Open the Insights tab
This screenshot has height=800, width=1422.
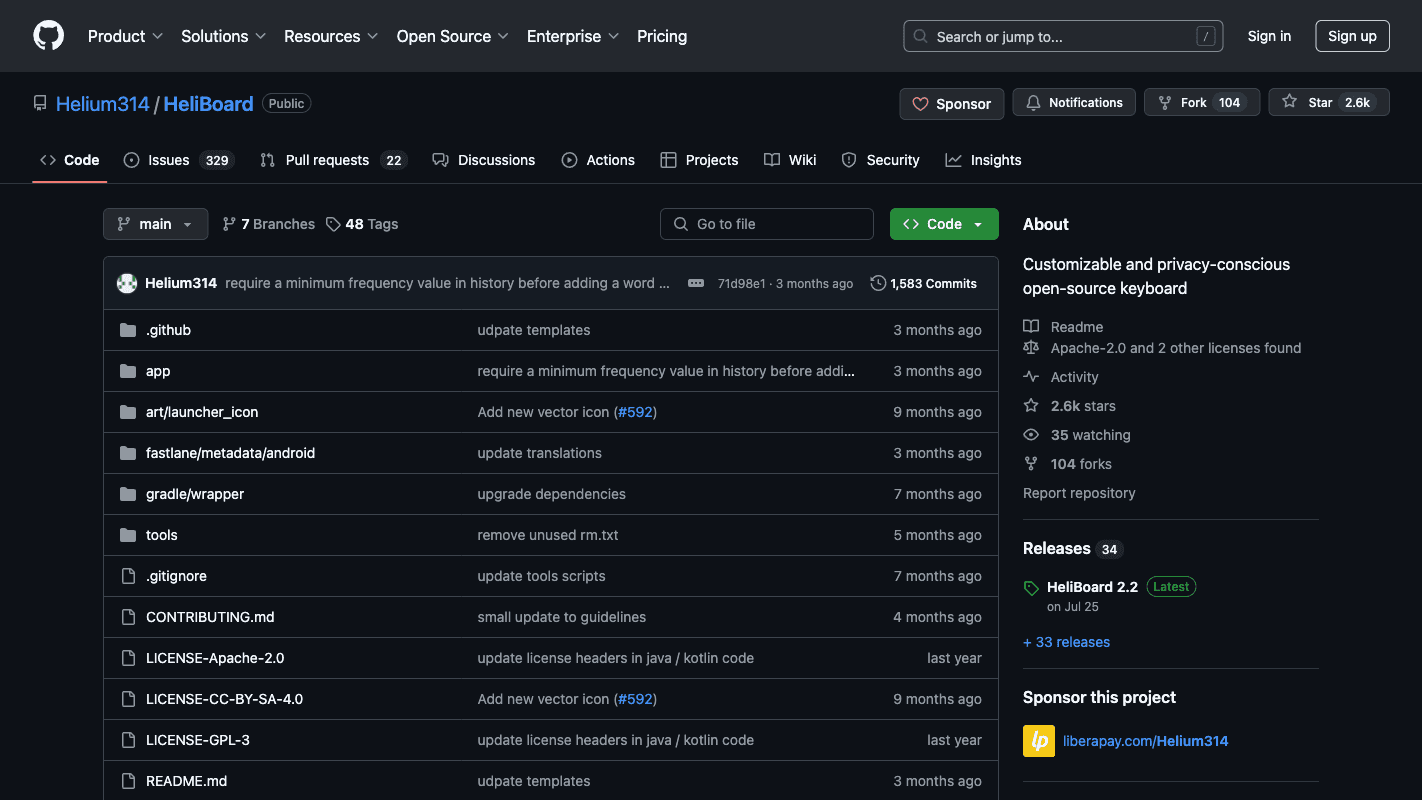[984, 160]
